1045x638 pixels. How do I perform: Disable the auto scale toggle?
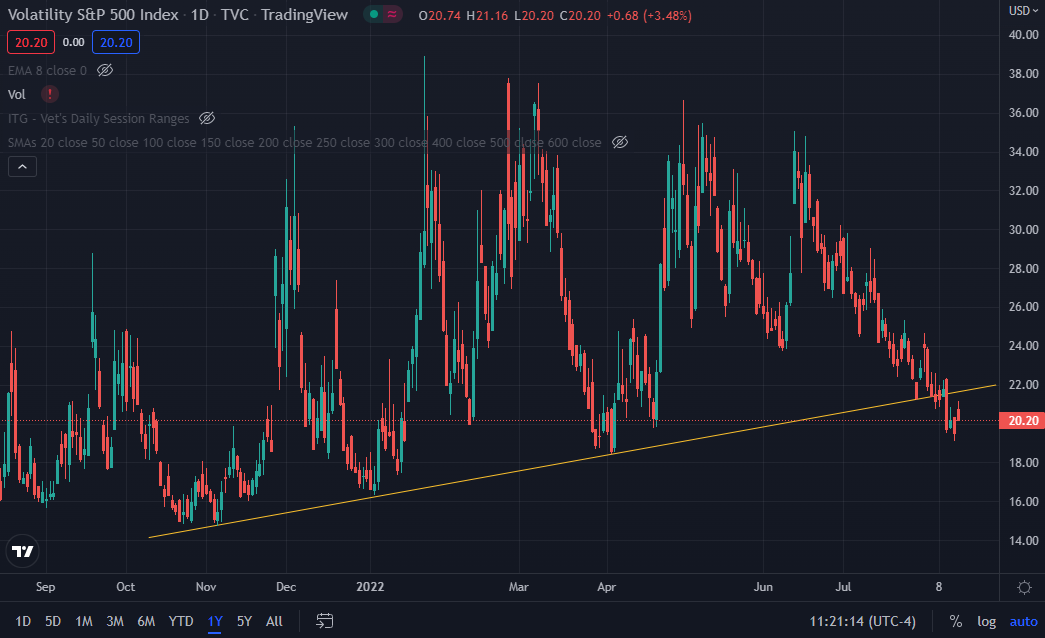click(x=1023, y=621)
